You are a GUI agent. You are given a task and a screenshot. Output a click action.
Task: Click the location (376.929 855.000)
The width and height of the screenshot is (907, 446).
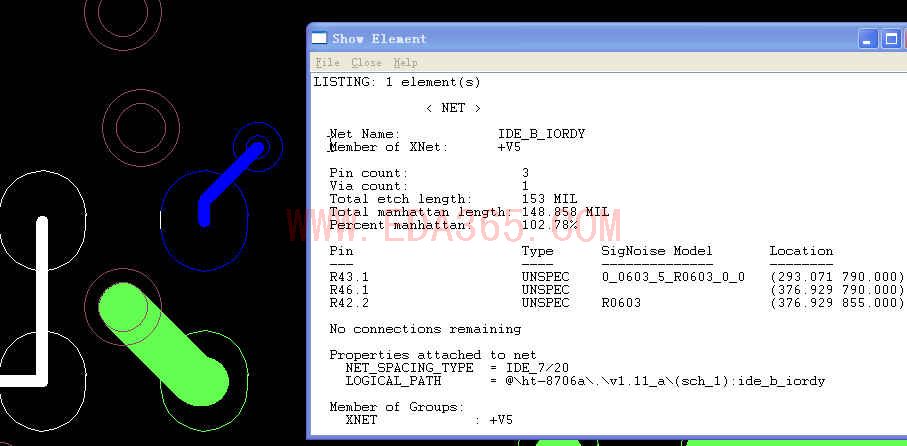[x=836, y=303]
